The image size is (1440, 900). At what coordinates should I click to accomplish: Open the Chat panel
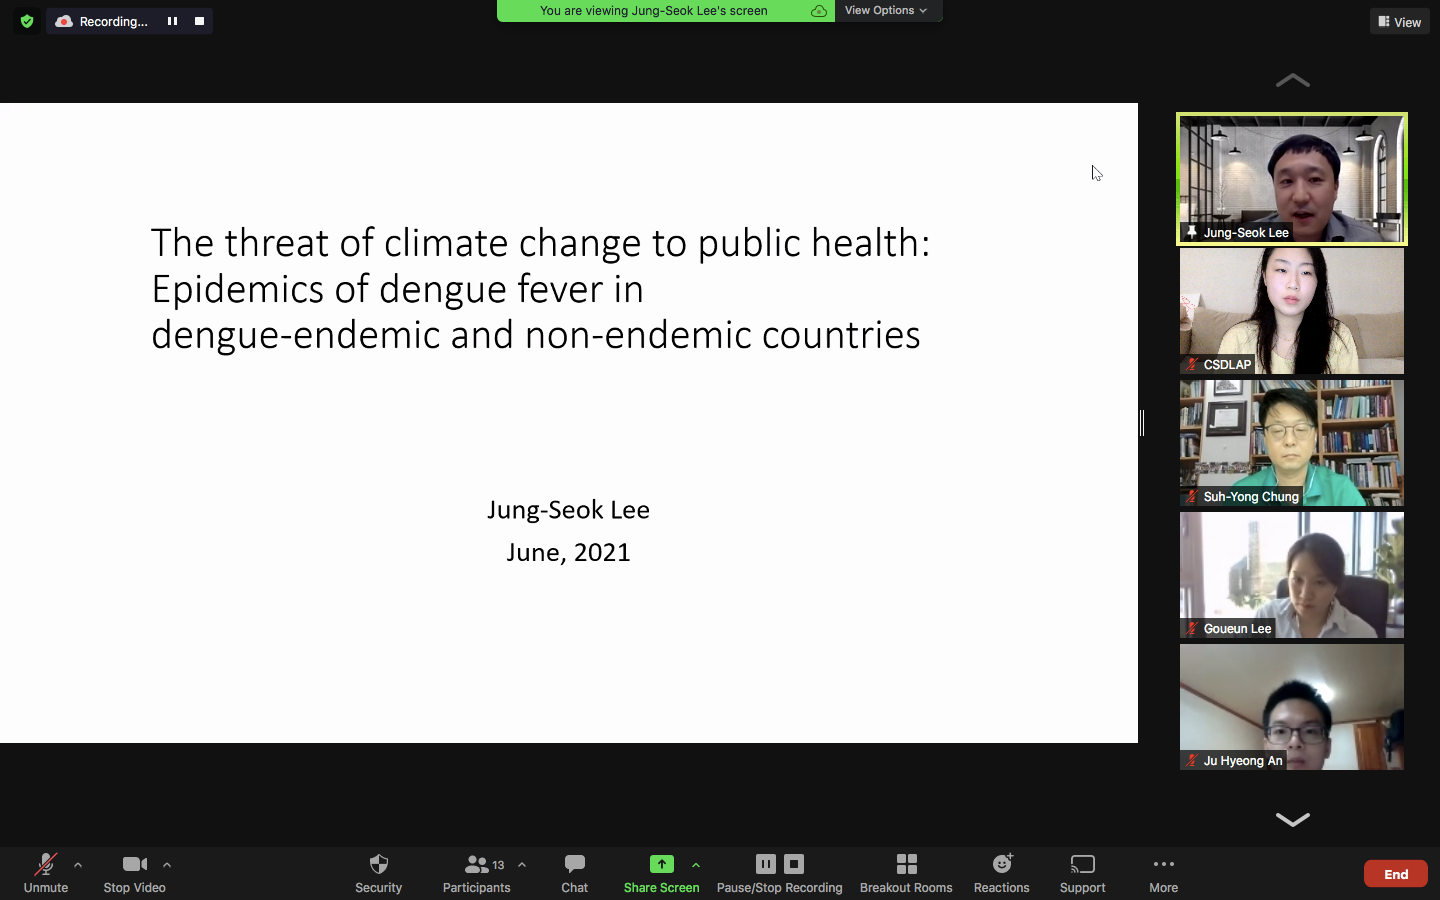click(x=574, y=873)
